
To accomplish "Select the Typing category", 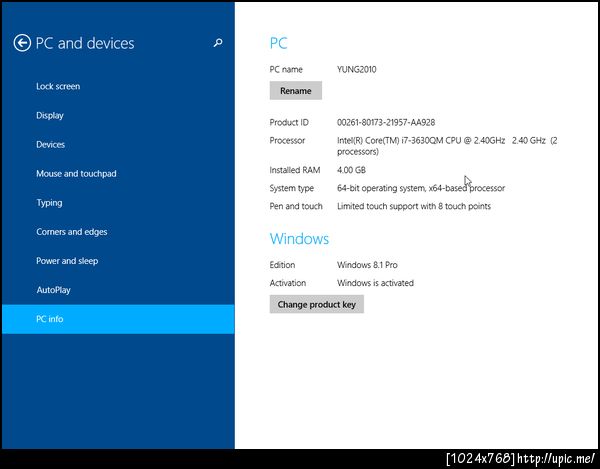I will tap(118, 203).
